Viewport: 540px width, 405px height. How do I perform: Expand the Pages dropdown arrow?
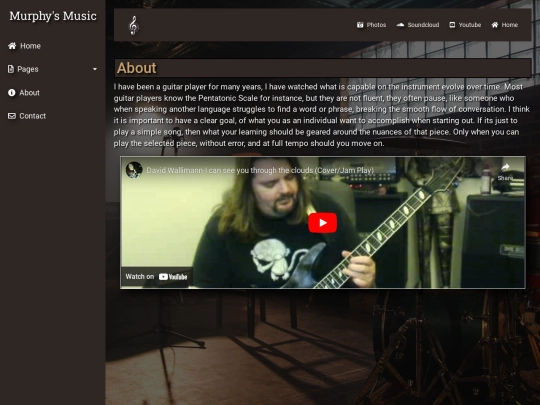[95, 69]
